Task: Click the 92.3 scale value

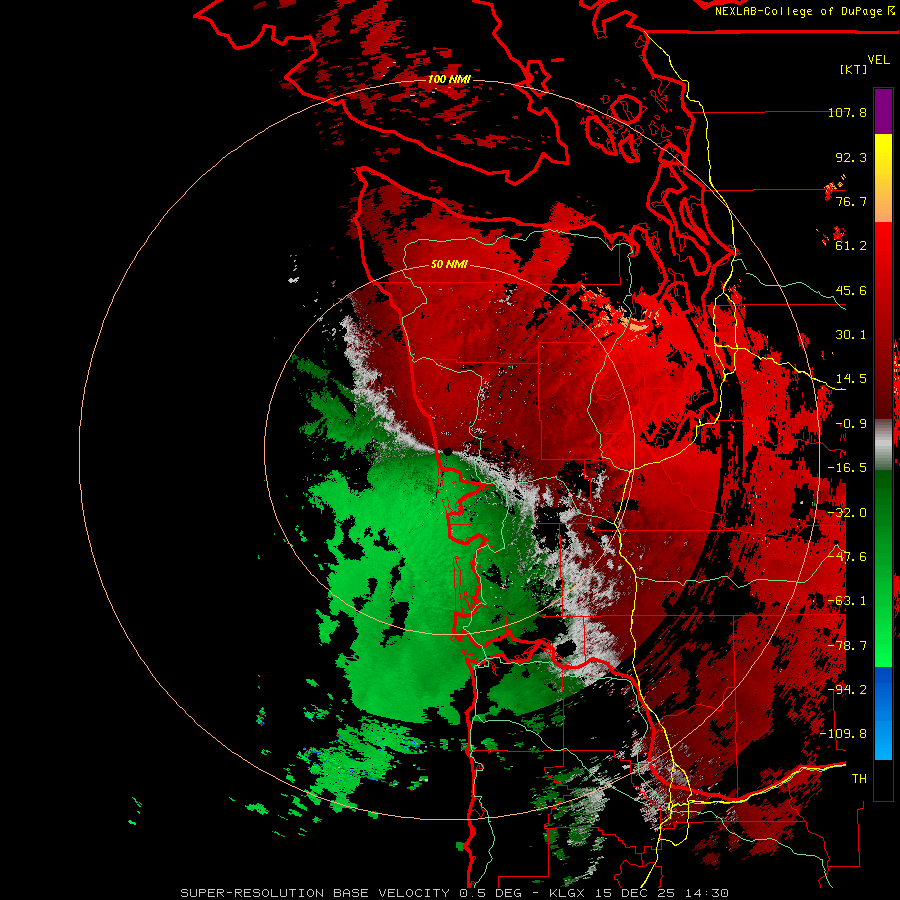Action: (x=851, y=157)
